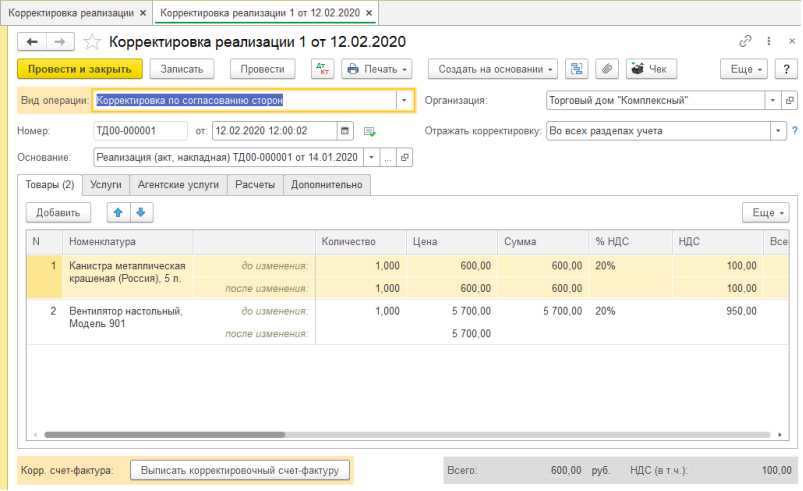Open calendar picker for document date
Viewport: 803px width, 491px height.
(x=345, y=131)
